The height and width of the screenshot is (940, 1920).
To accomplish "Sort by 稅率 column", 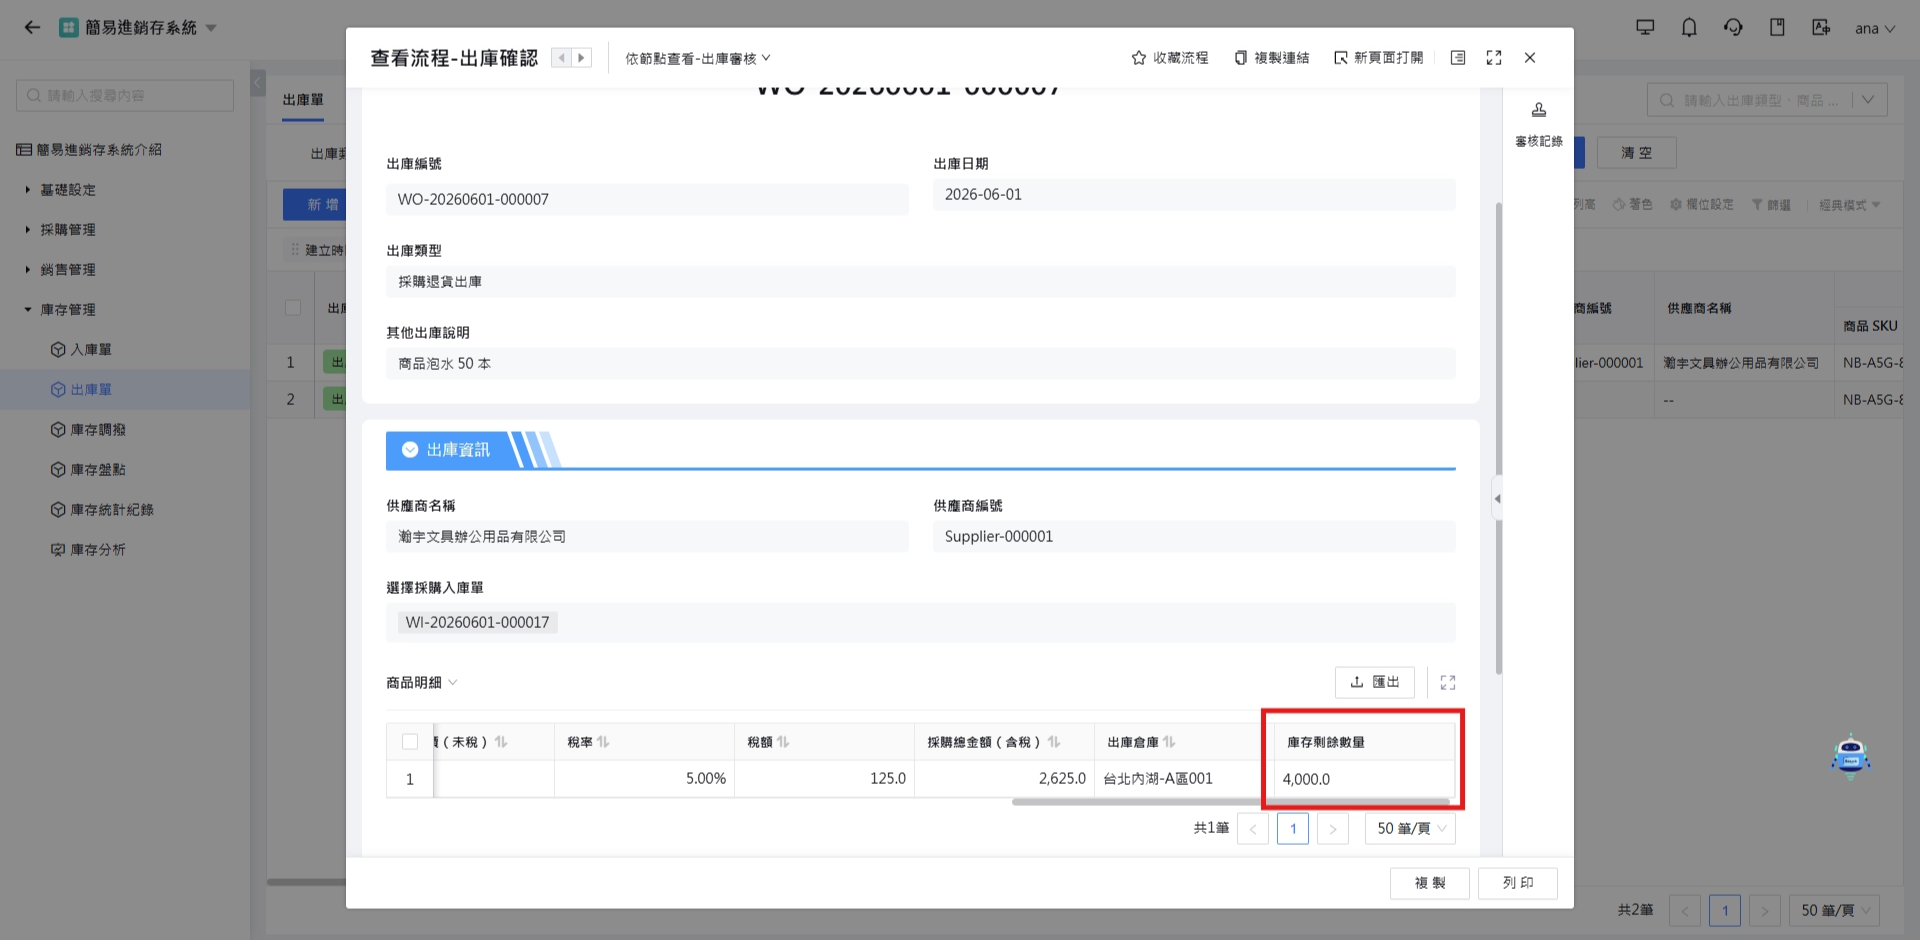I will pyautogui.click(x=603, y=742).
